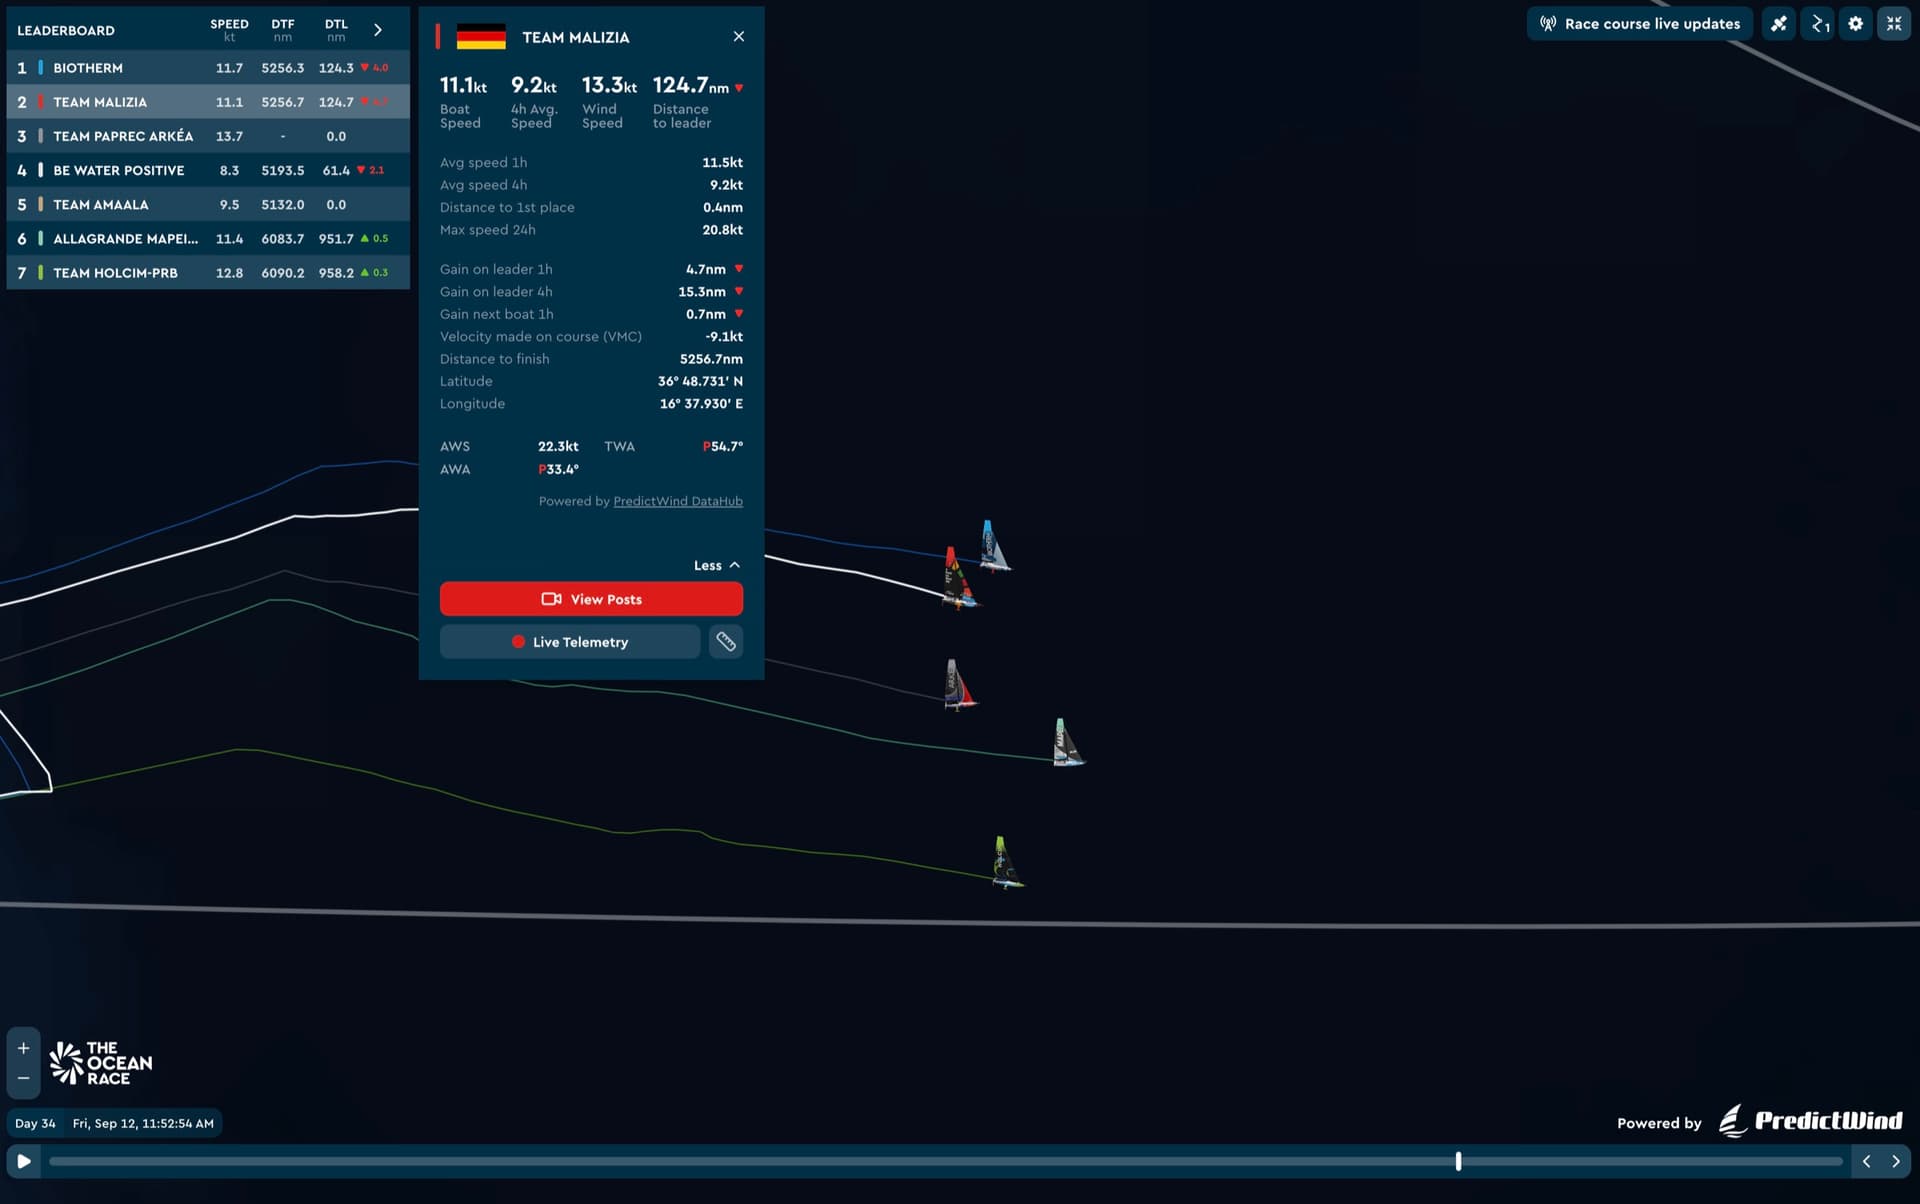Click the date Fri, Sep 12 timestamp

point(143,1123)
